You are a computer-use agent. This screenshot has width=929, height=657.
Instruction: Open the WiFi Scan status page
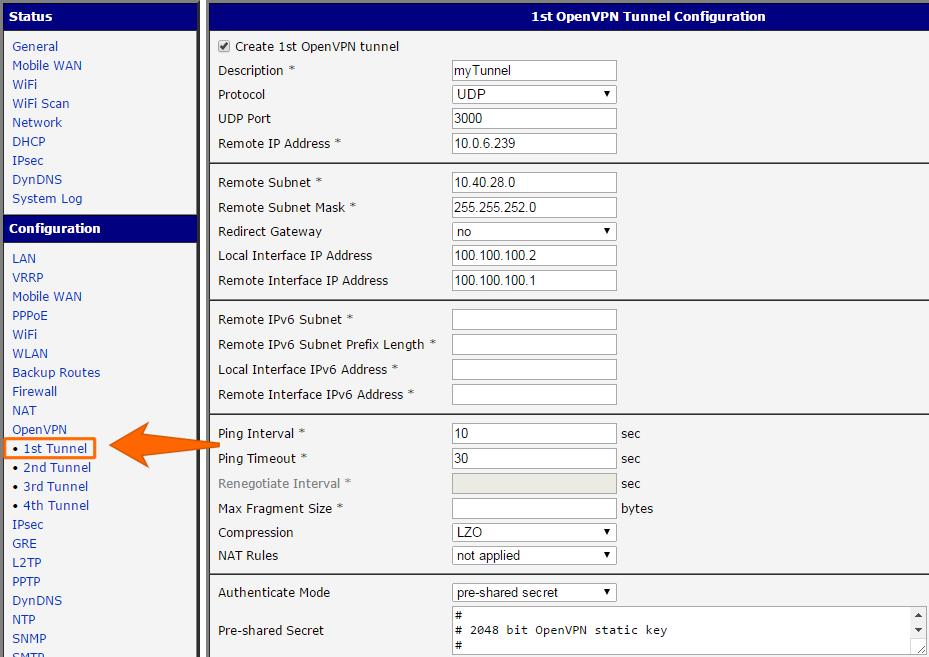click(x=40, y=103)
